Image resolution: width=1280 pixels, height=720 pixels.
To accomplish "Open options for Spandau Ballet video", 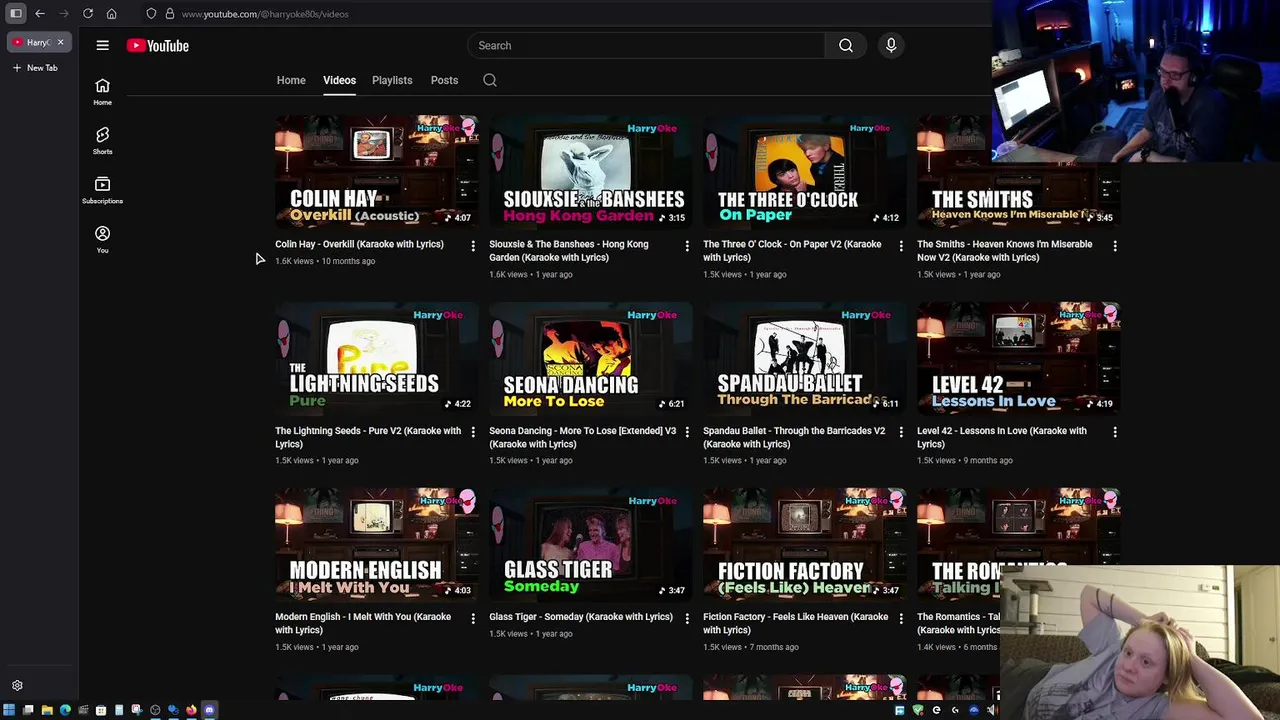I will point(901,432).
